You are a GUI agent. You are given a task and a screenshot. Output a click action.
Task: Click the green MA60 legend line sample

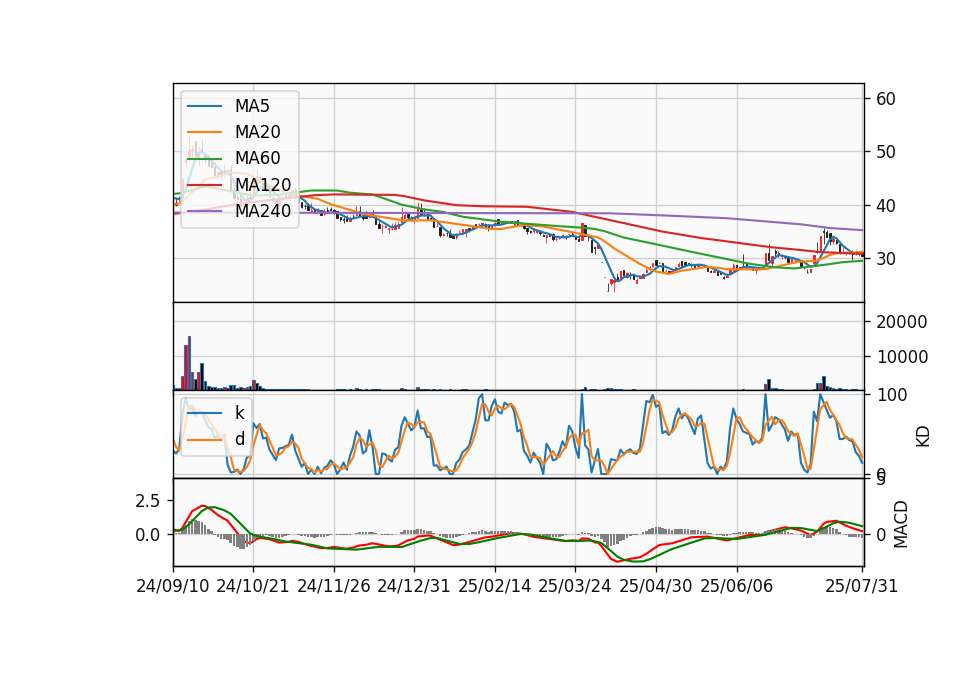point(204,158)
